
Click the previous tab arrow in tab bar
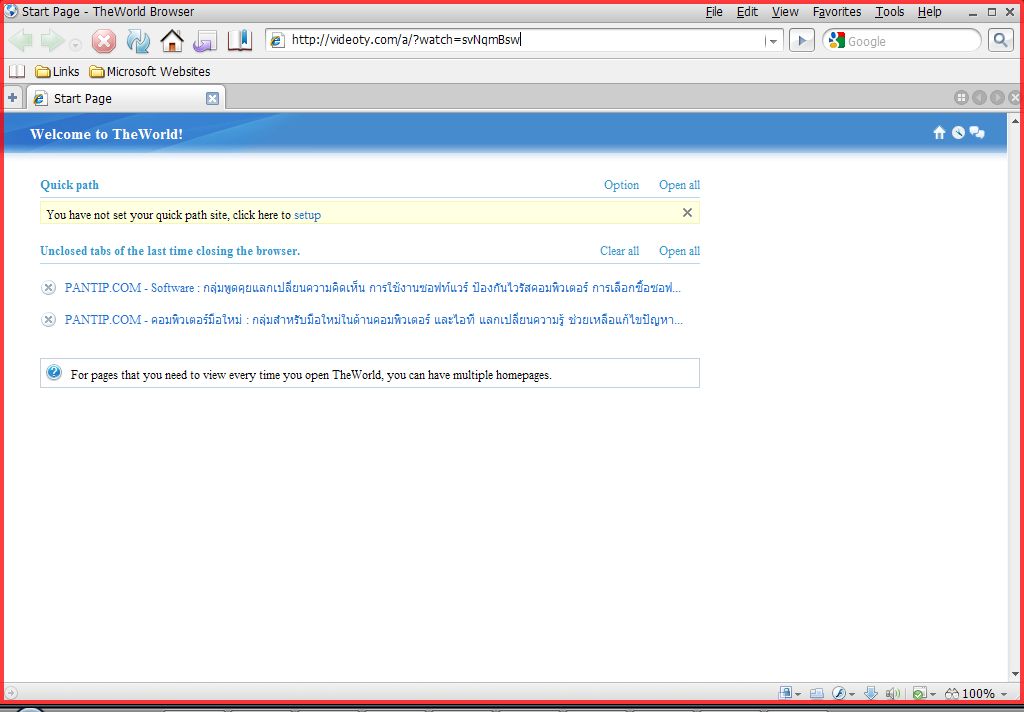pyautogui.click(x=979, y=98)
